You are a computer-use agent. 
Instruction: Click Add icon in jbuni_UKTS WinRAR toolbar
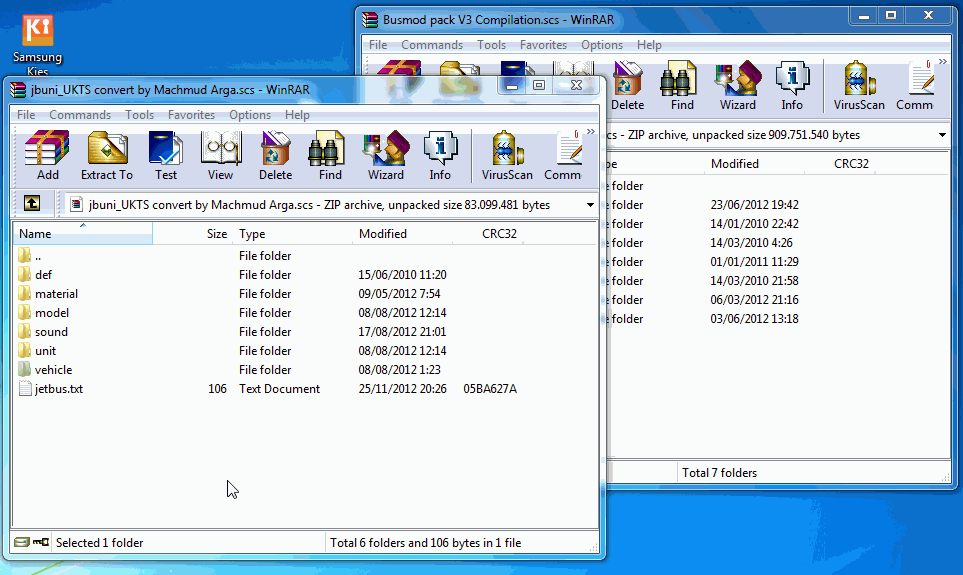(47, 155)
